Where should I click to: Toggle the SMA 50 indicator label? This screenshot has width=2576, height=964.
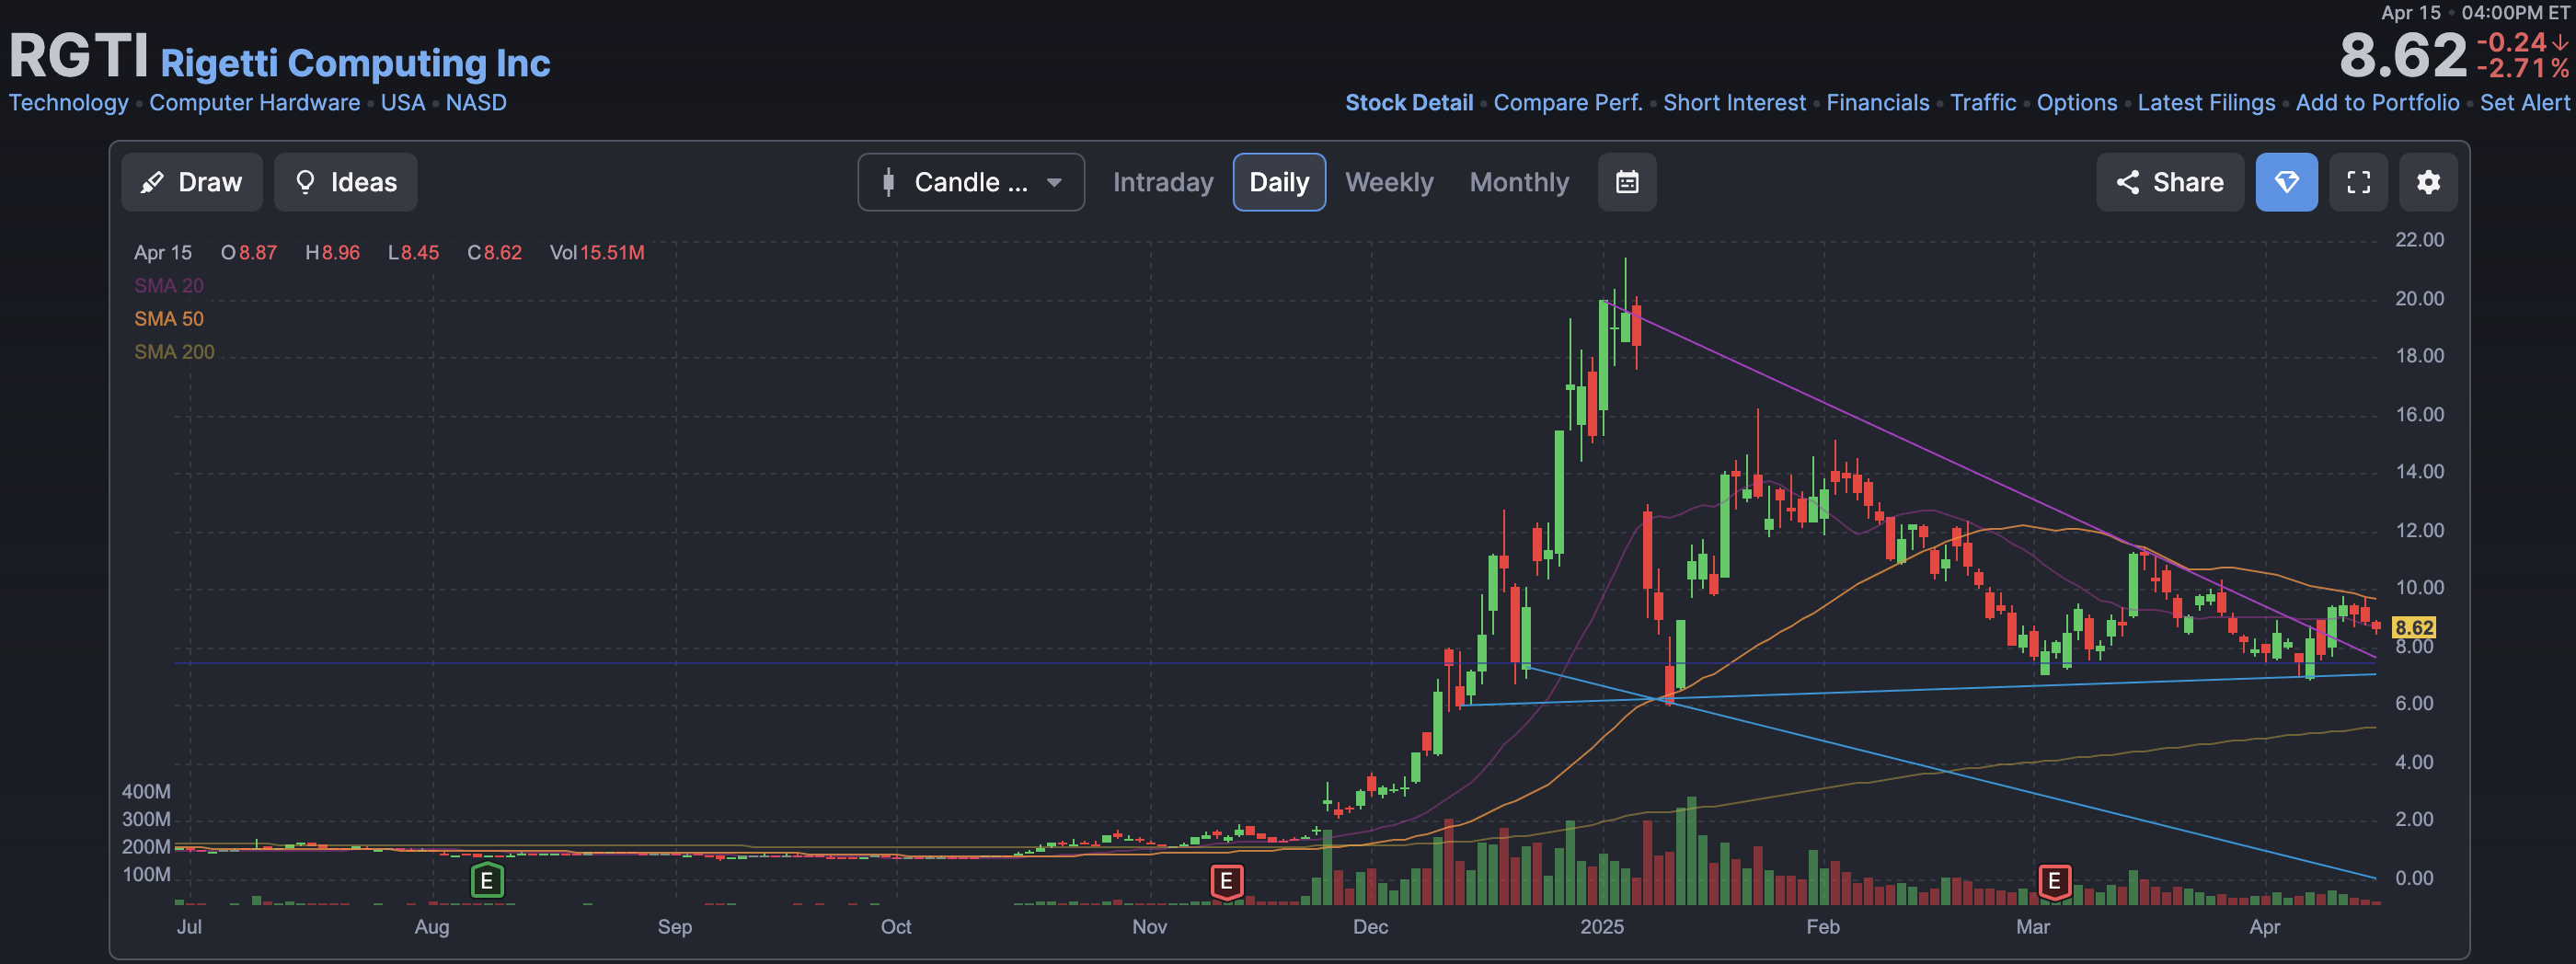pos(169,319)
